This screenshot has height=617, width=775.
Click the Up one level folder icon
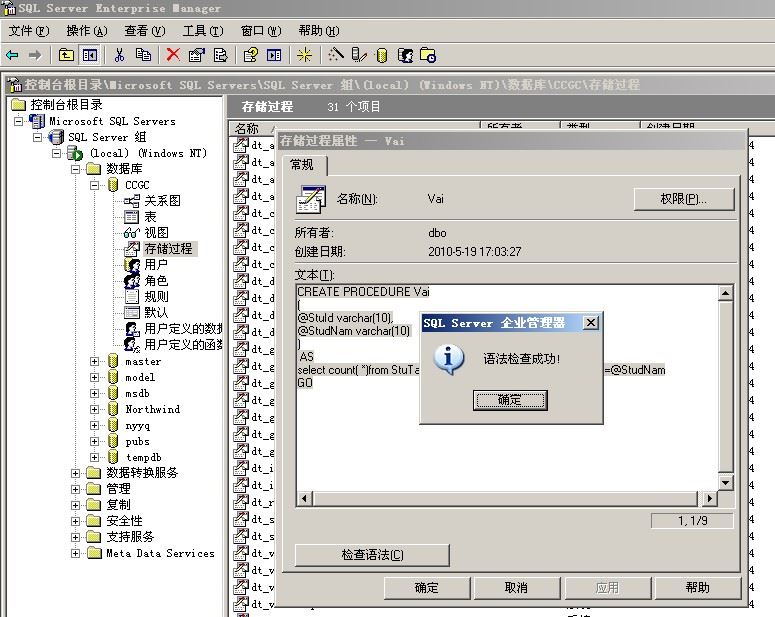(66, 55)
